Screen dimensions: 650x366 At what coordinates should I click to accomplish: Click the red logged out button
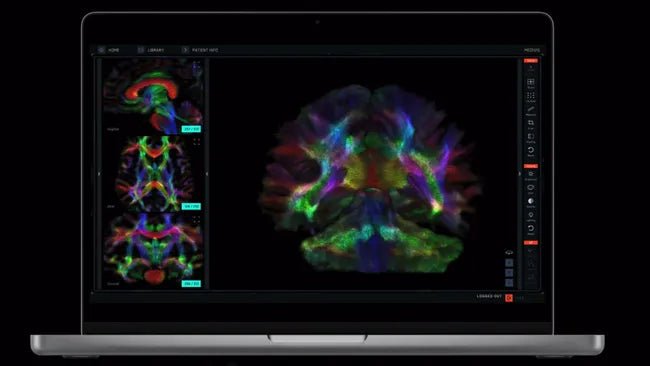[509, 298]
